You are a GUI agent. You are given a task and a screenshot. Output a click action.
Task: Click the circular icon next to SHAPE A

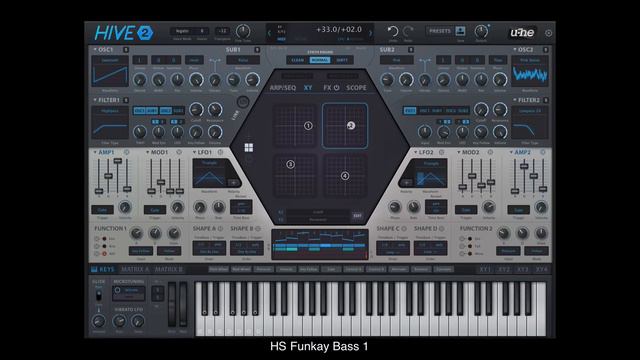(220, 229)
